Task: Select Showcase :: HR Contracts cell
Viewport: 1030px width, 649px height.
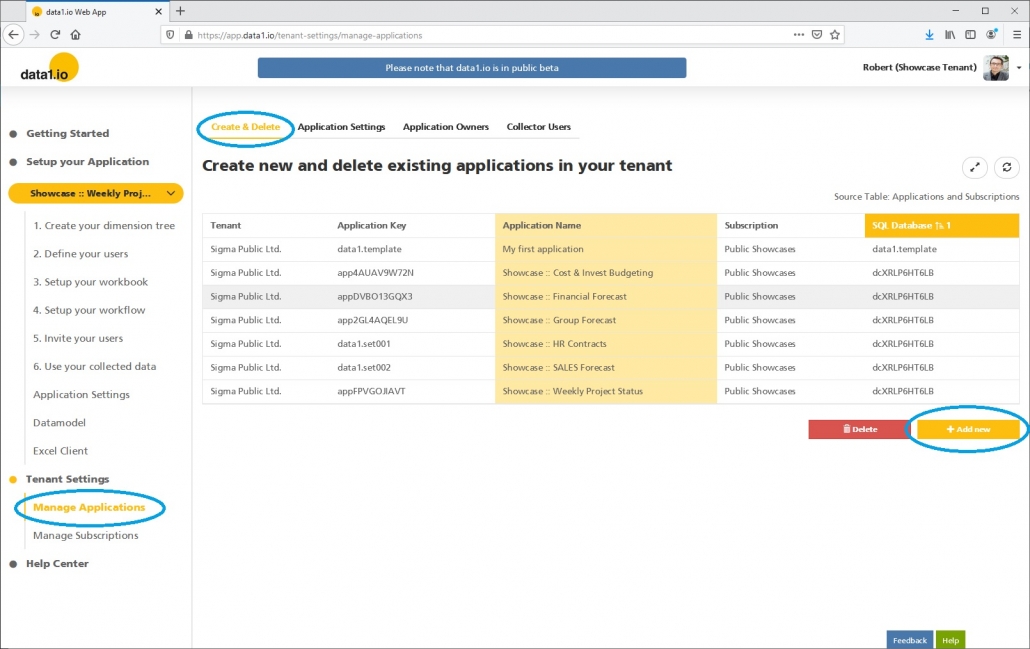Action: pos(606,344)
